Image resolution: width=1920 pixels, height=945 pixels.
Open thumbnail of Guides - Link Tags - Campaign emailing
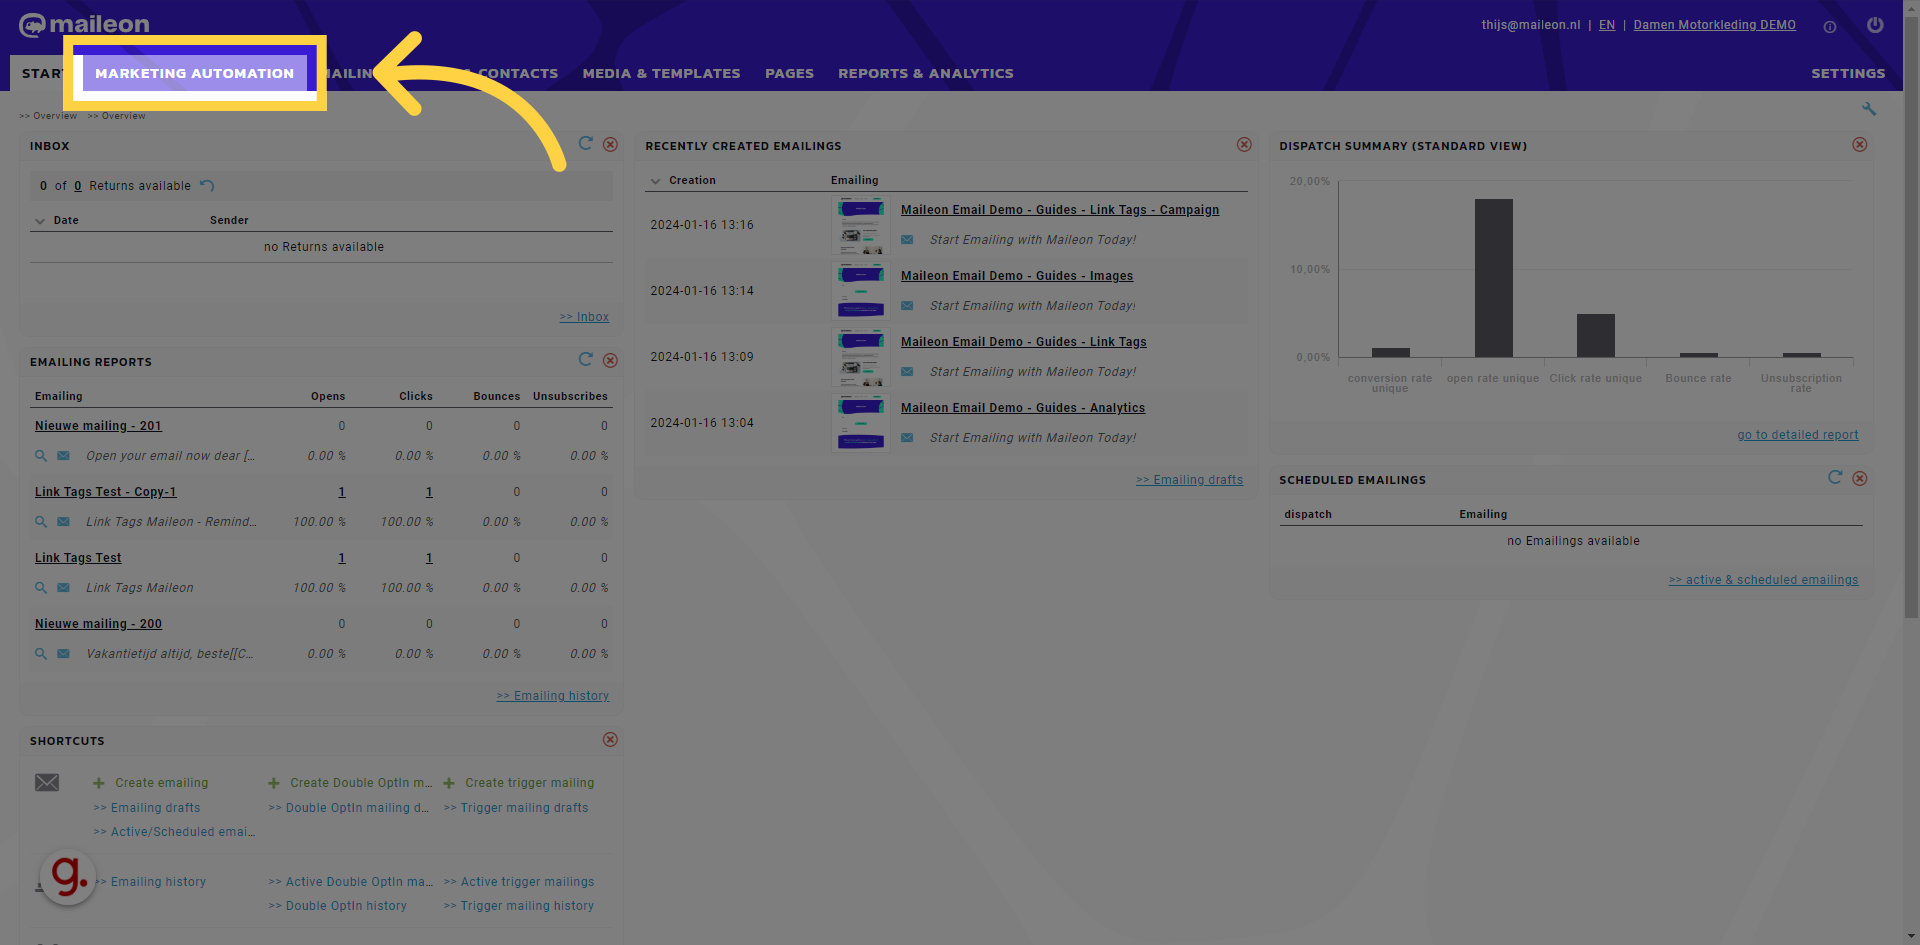tap(861, 225)
